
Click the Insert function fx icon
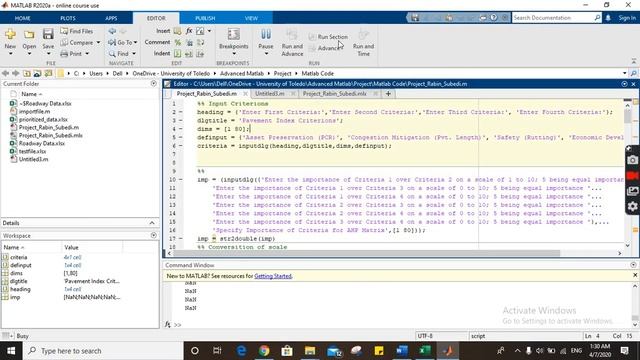click(x=189, y=31)
